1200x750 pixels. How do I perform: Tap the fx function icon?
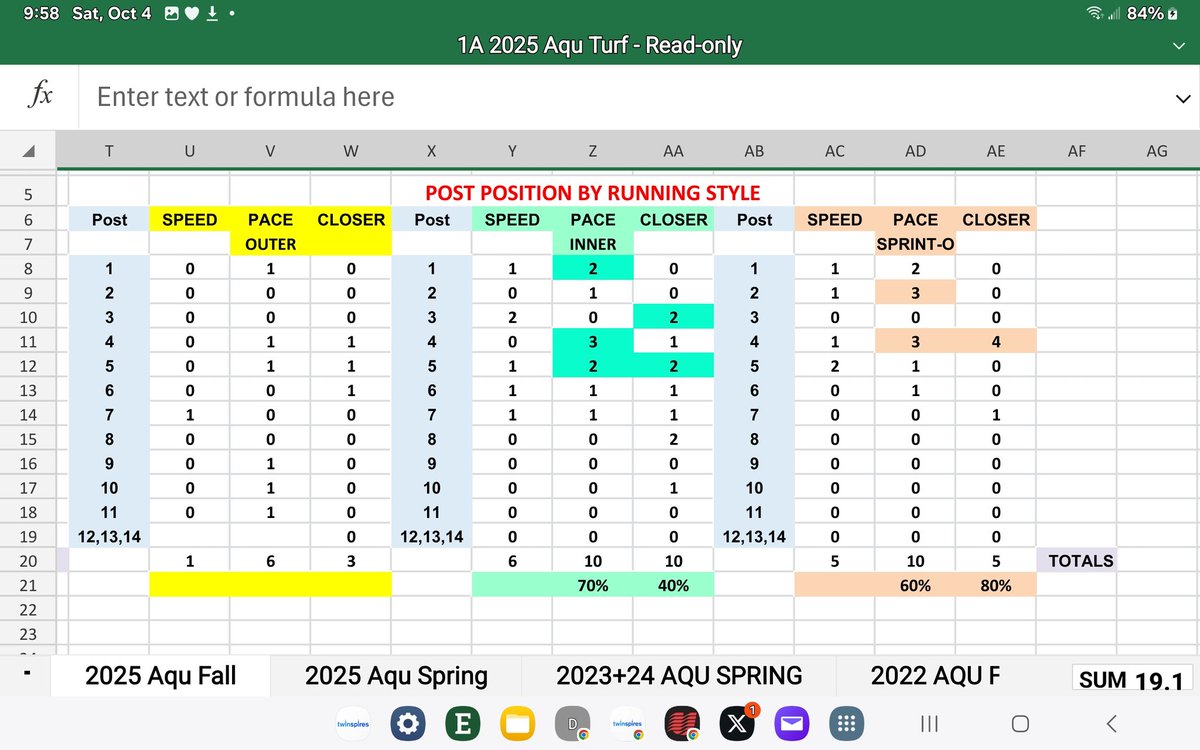pos(40,96)
